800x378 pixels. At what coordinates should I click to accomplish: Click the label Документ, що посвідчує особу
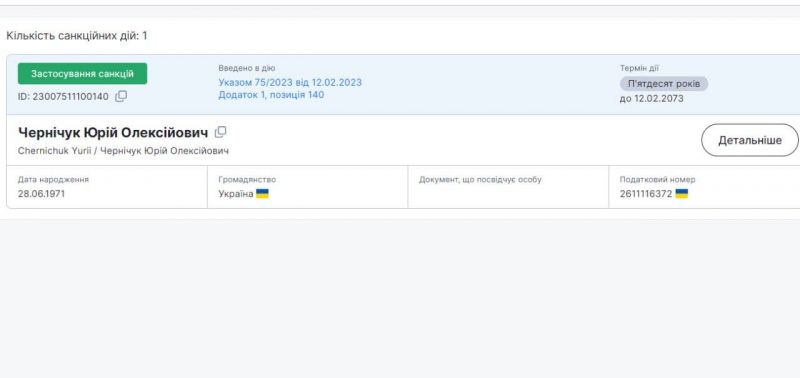pos(480,180)
